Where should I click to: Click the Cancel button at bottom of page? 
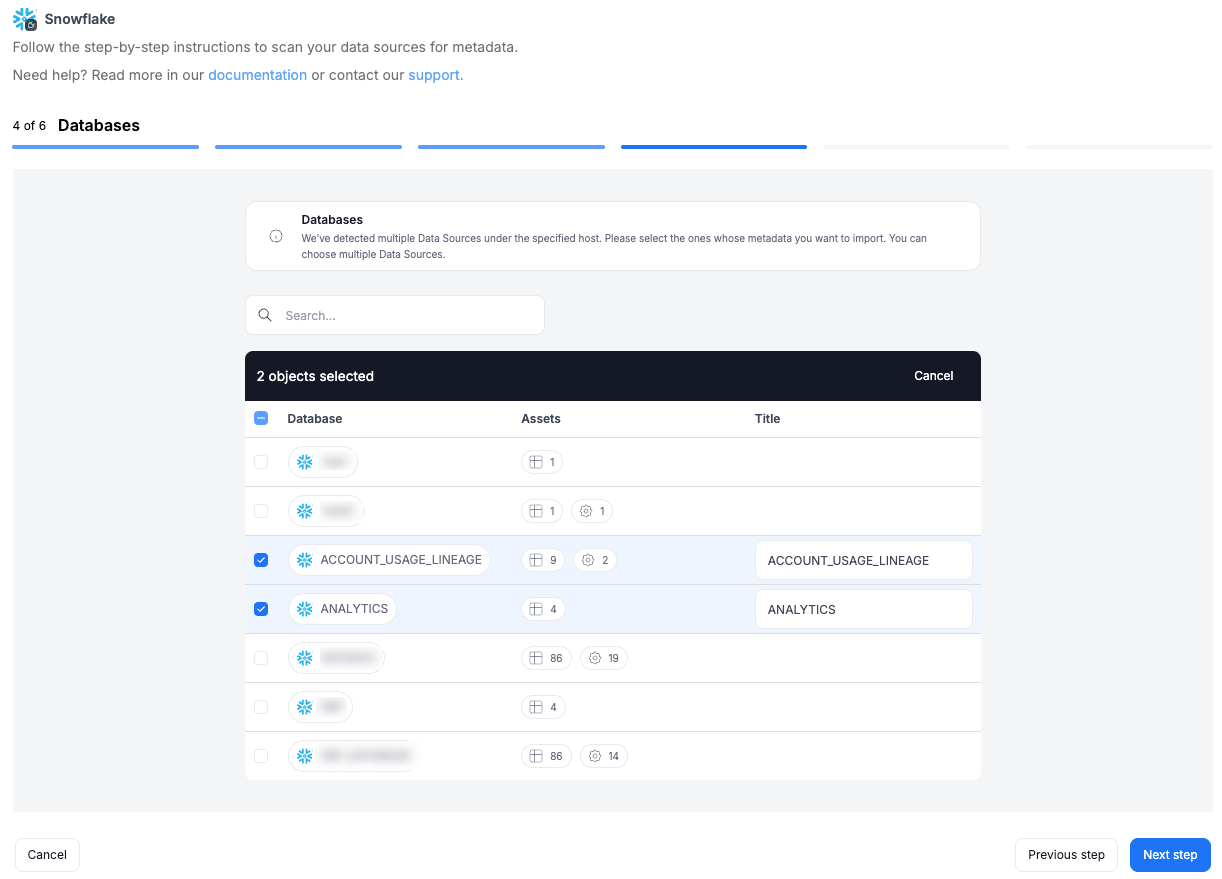(47, 855)
